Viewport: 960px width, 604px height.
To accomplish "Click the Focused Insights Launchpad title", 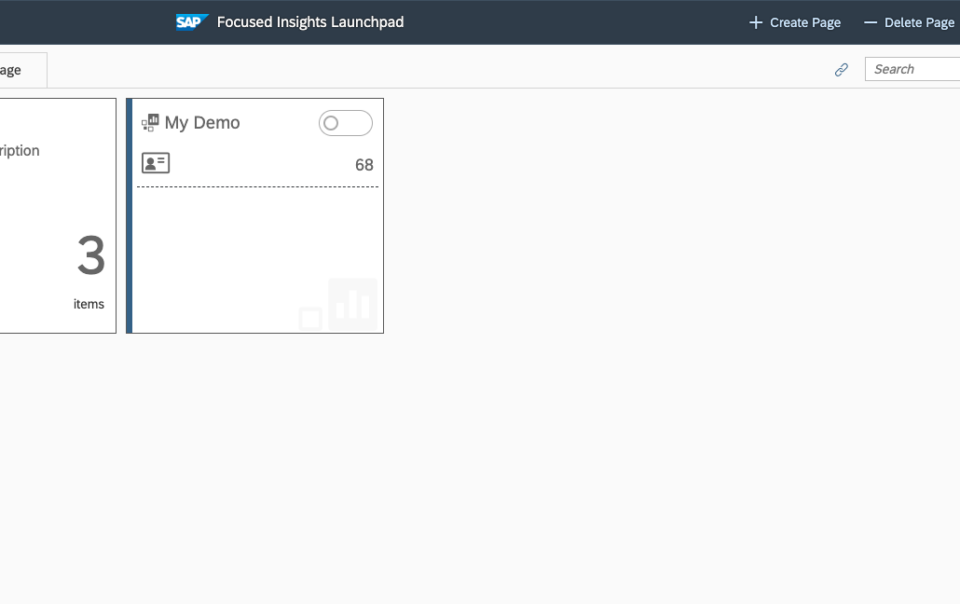I will (x=310, y=22).
